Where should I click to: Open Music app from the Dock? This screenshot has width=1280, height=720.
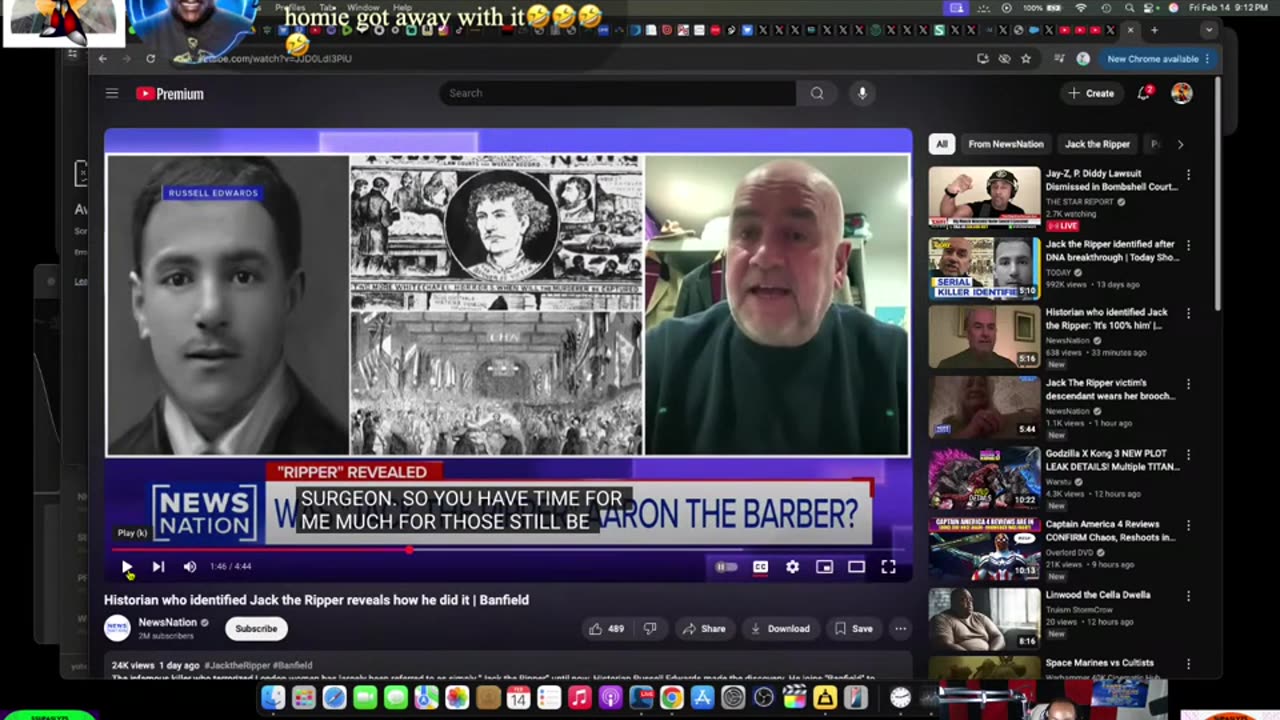(579, 698)
